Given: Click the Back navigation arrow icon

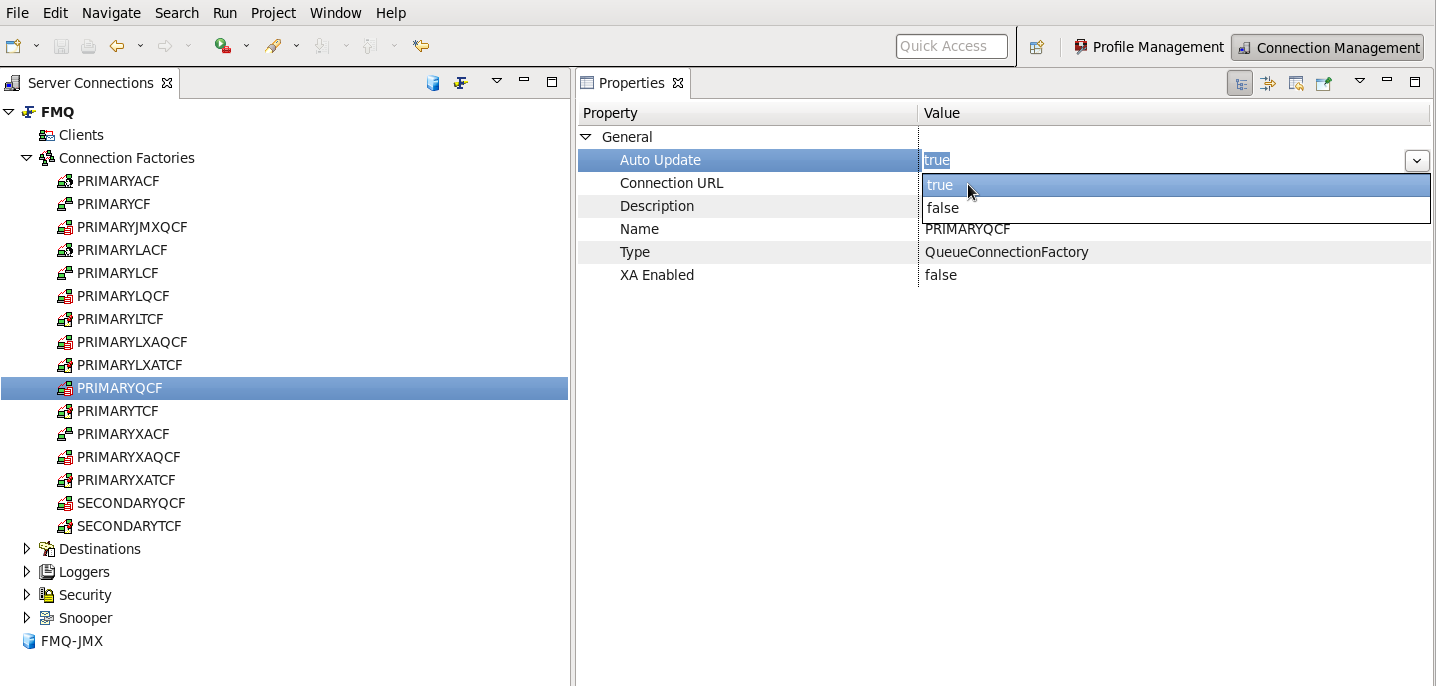Looking at the screenshot, I should point(117,46).
